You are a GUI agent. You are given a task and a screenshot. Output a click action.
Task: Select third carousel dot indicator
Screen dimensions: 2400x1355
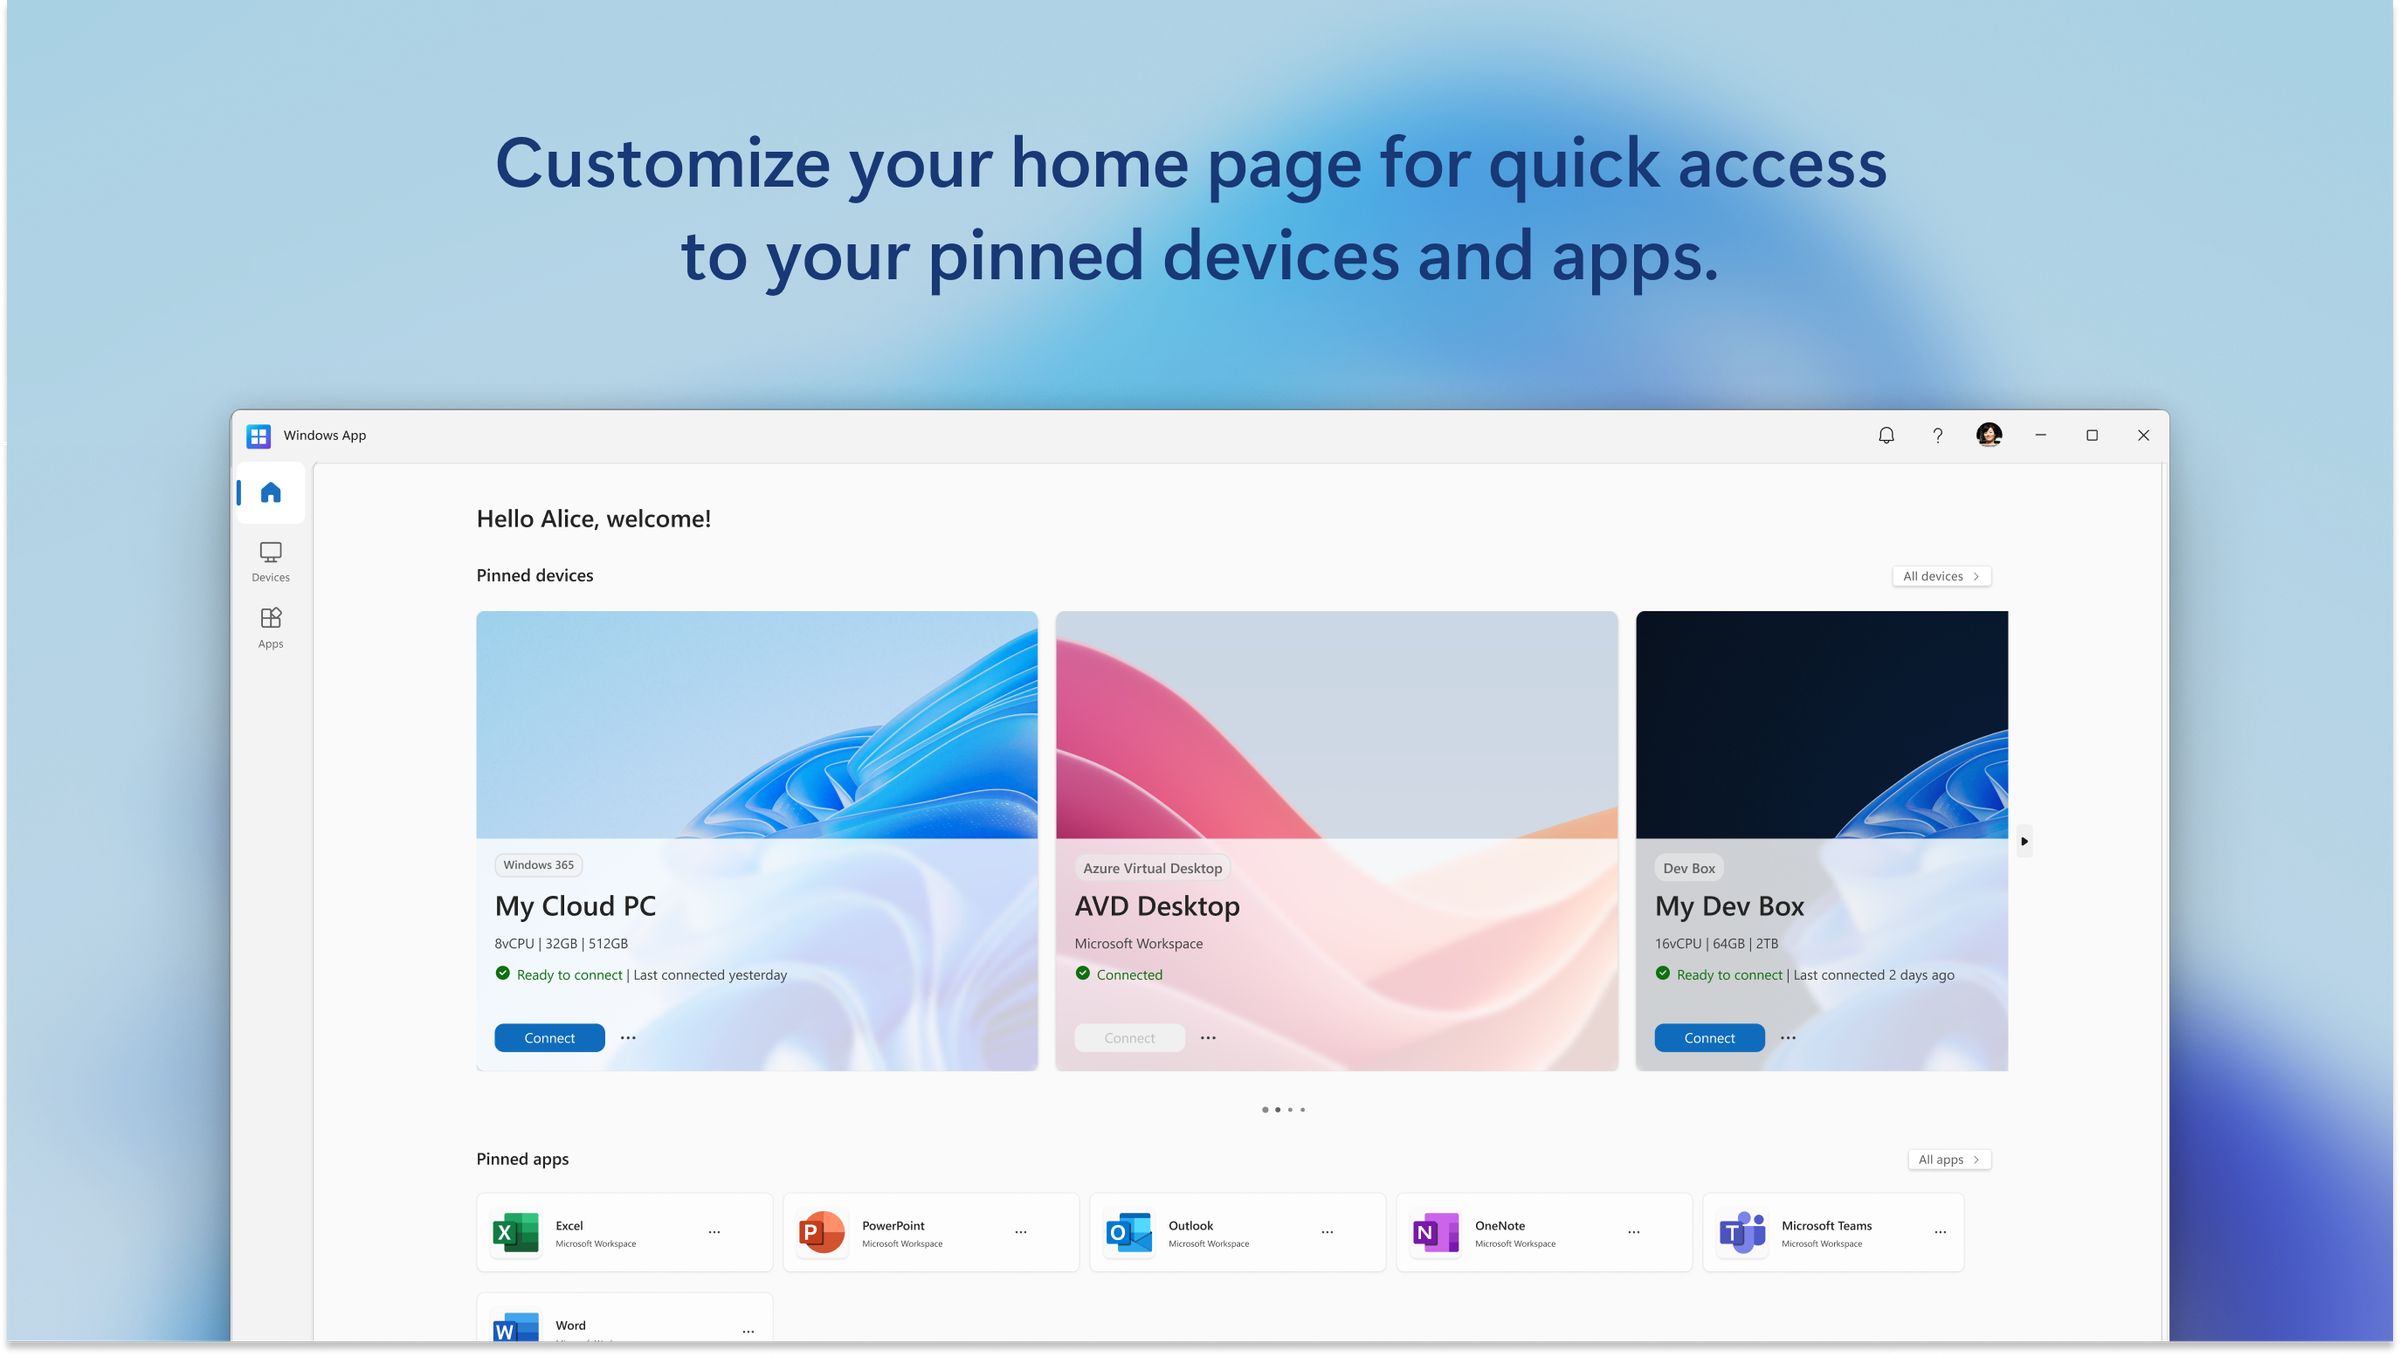(1291, 1109)
